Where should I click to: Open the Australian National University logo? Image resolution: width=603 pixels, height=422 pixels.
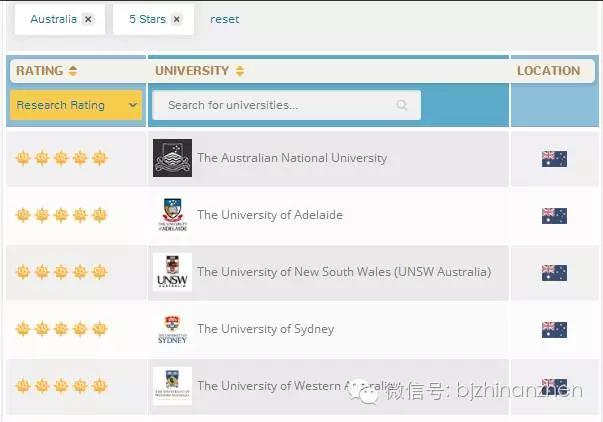172,158
